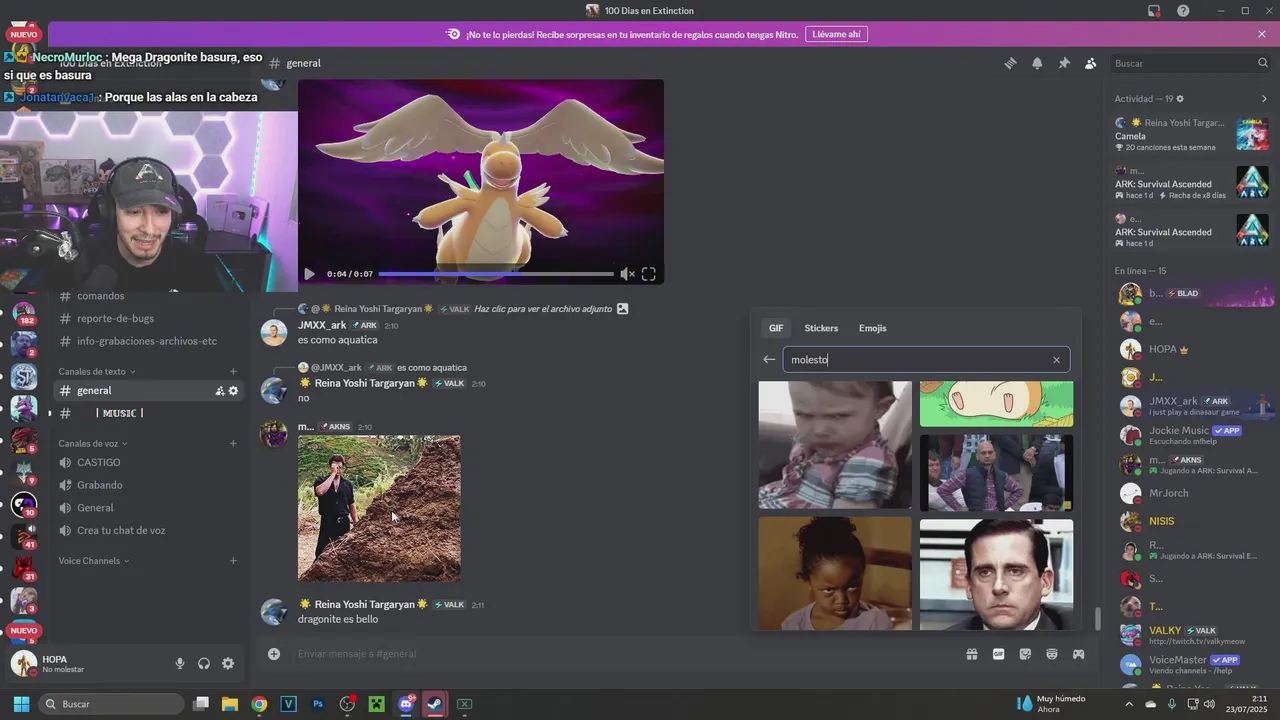Switch to the GIF tab
Image resolution: width=1280 pixels, height=720 pixels.
[776, 328]
